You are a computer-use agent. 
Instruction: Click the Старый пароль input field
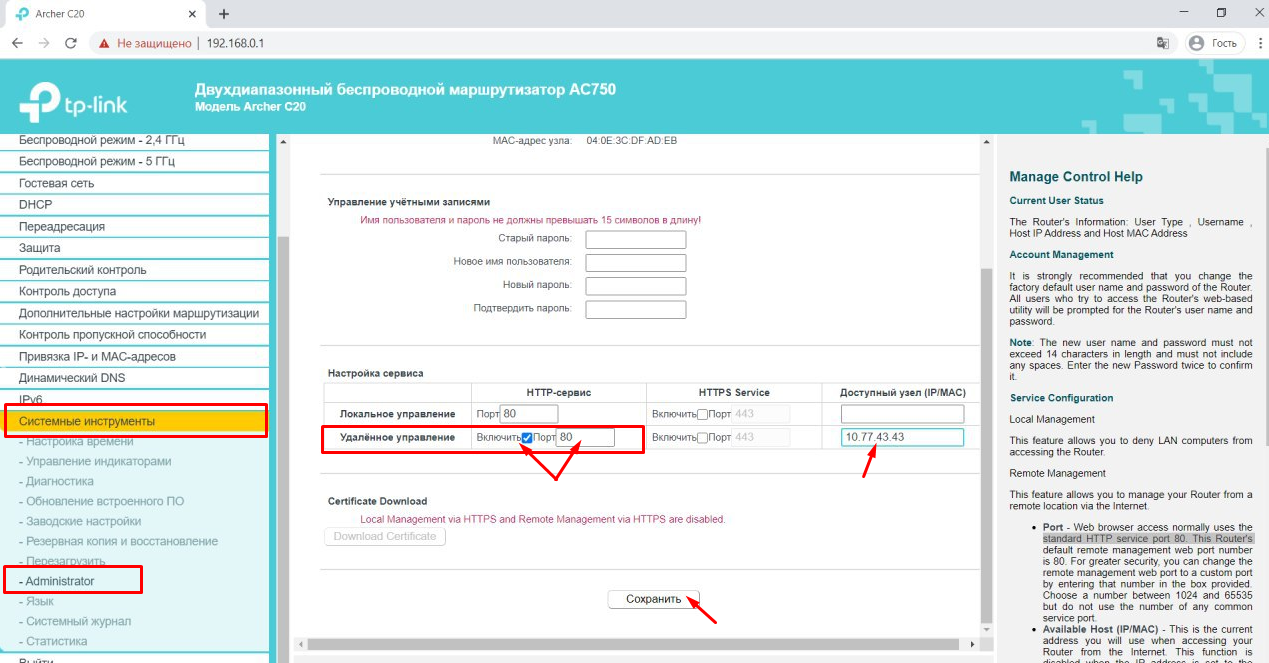(x=635, y=239)
